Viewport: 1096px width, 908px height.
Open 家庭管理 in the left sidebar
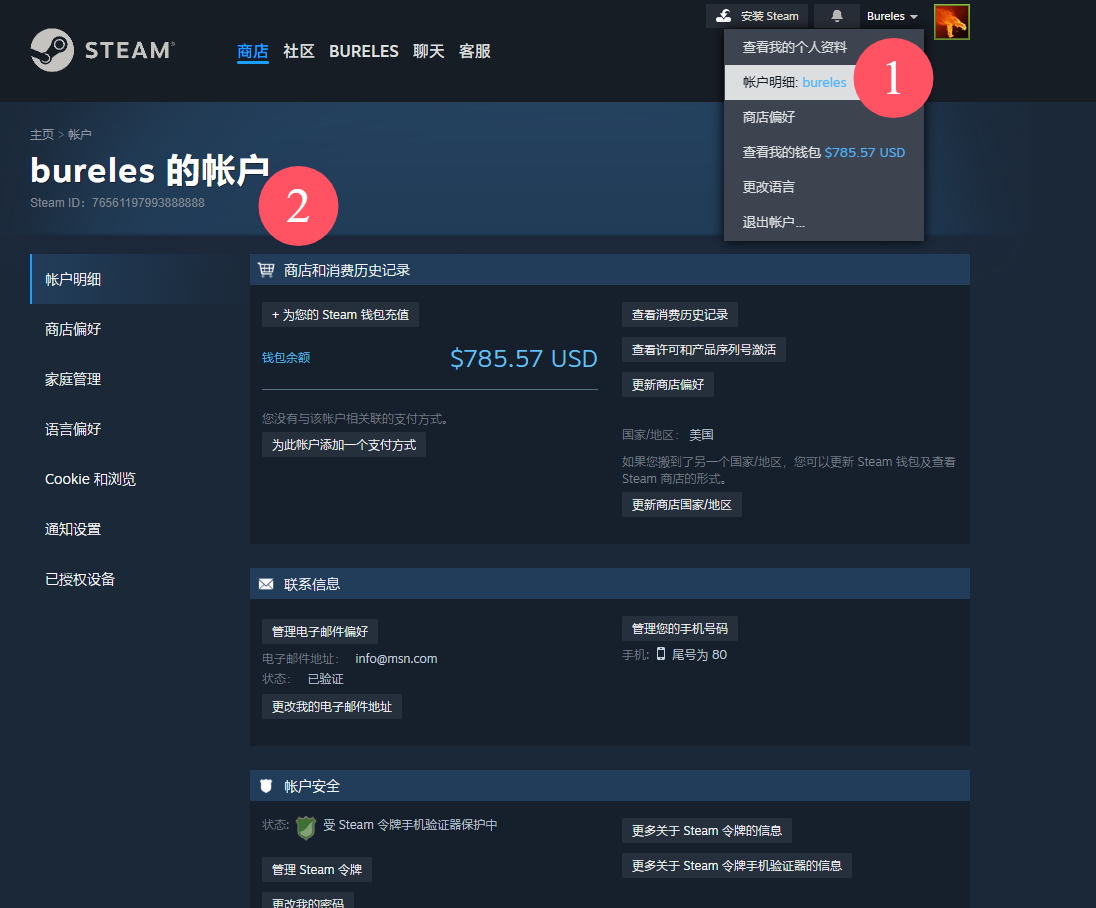[133, 379]
